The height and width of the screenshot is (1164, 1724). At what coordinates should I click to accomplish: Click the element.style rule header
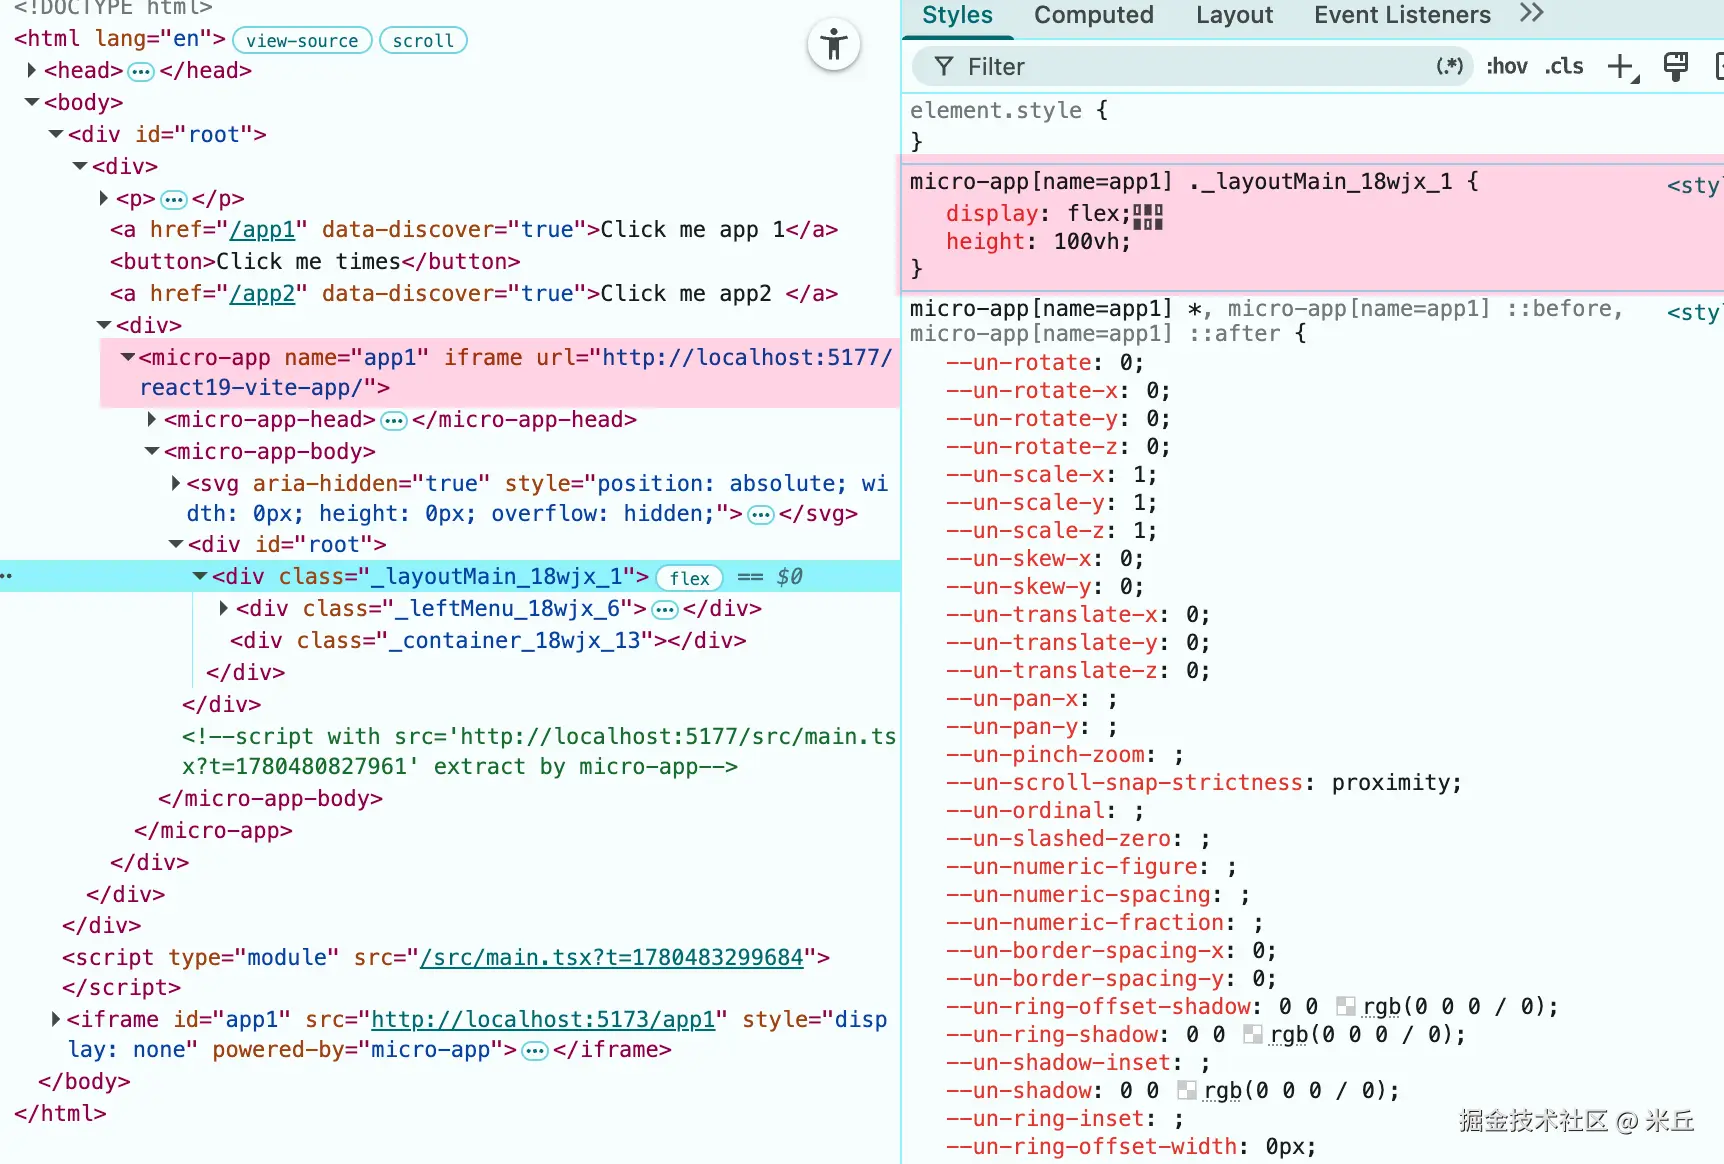[1009, 110]
